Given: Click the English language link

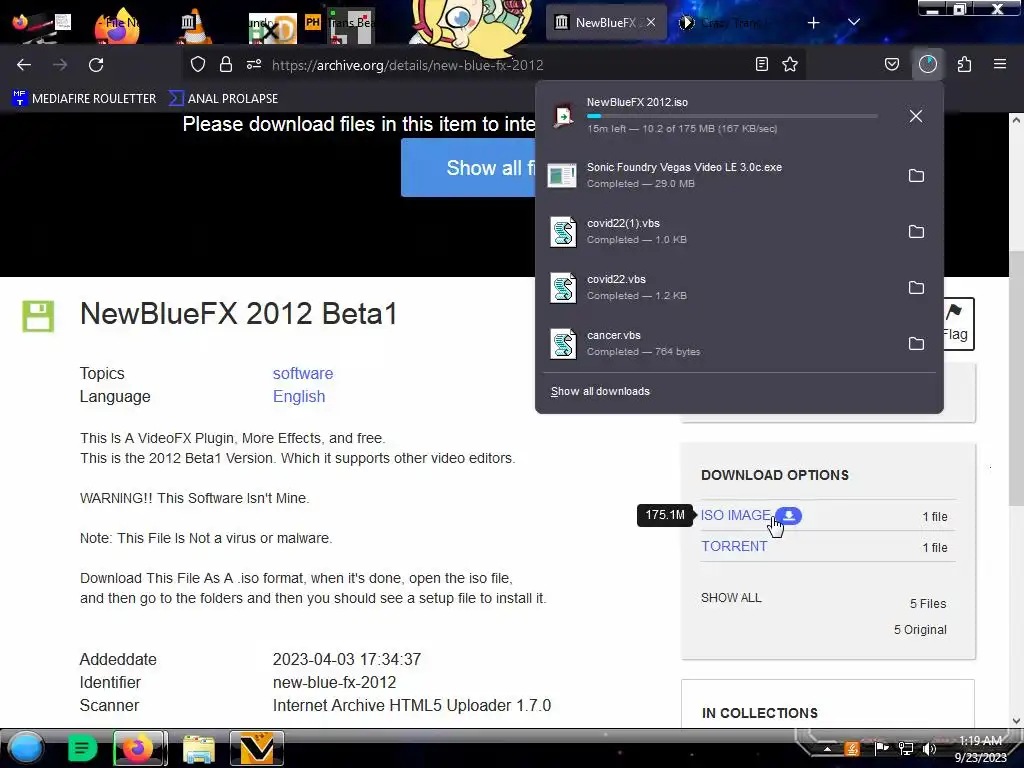Looking at the screenshot, I should (299, 396).
